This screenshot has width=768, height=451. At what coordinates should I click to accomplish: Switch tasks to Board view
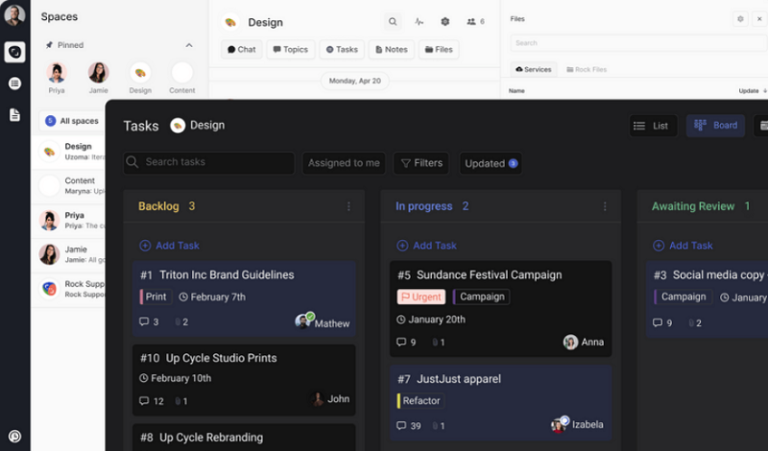click(x=715, y=126)
